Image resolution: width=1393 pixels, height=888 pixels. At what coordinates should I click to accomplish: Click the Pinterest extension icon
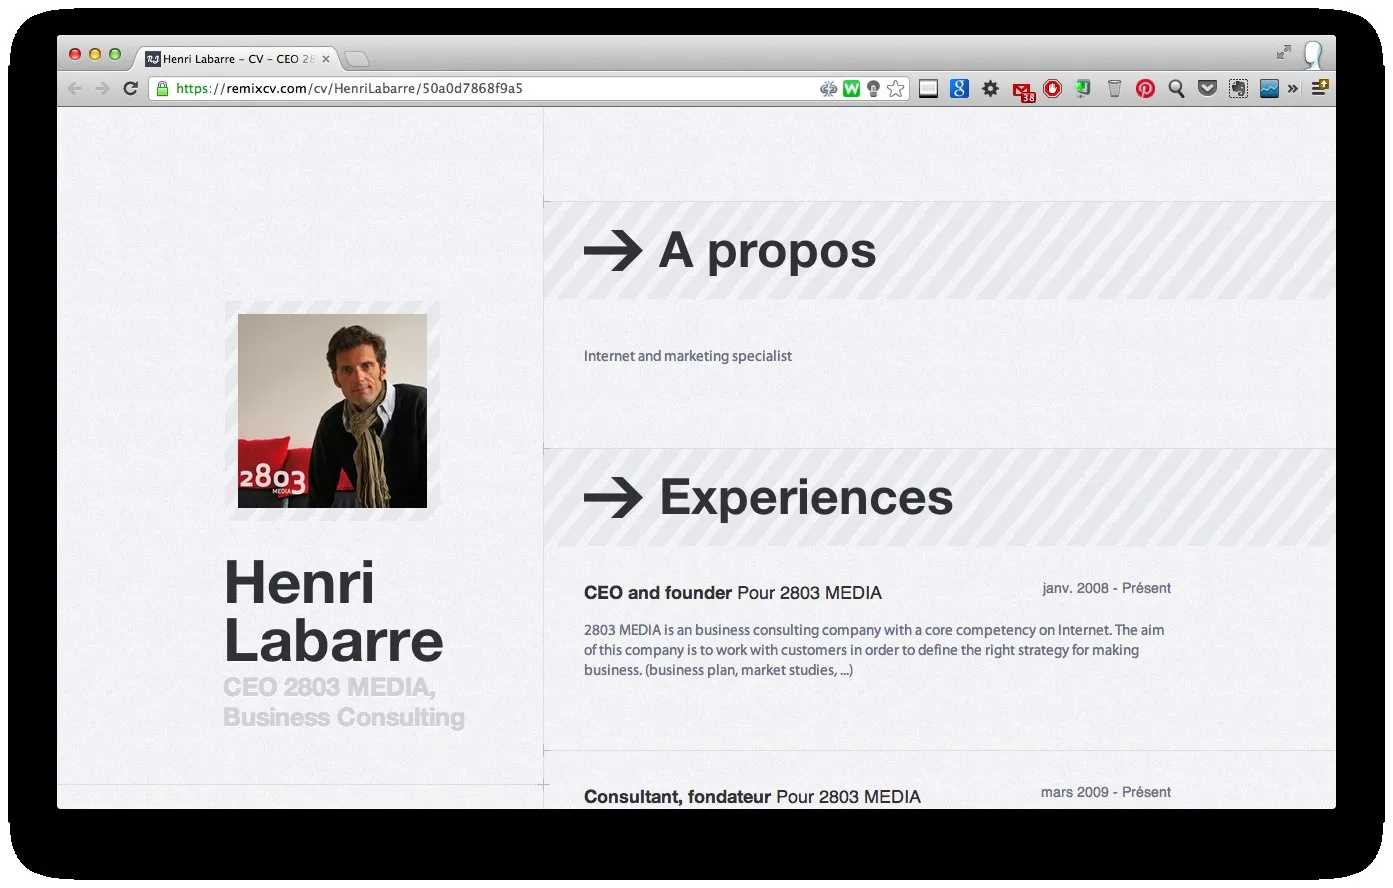coord(1146,89)
